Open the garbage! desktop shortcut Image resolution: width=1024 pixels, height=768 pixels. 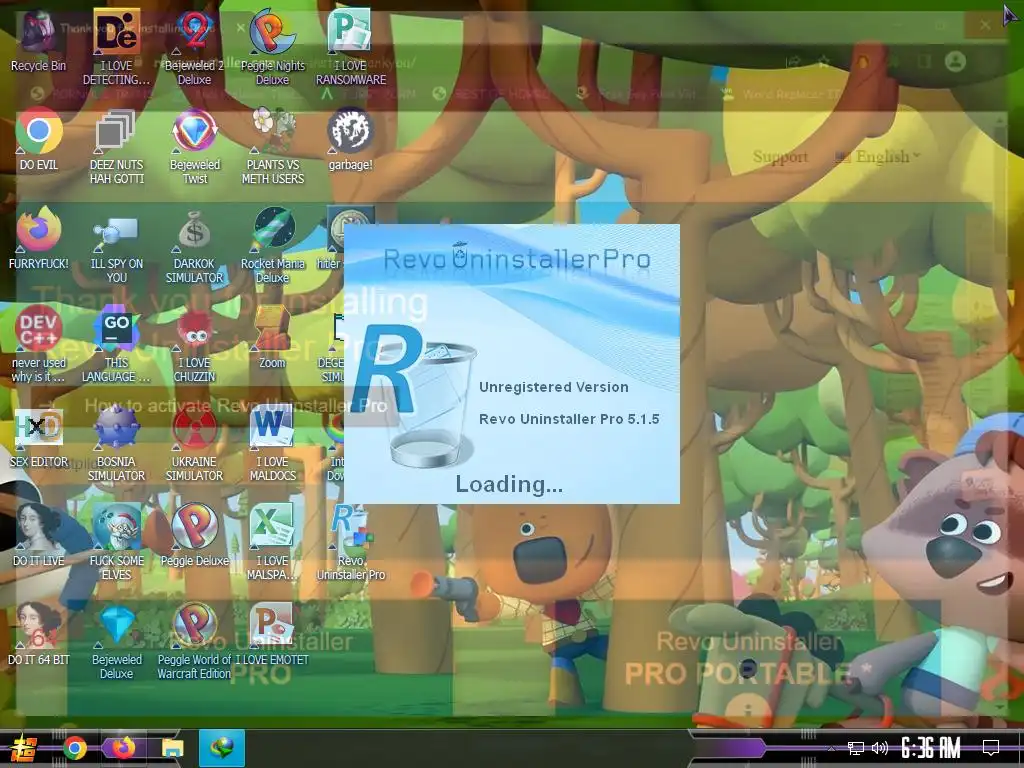click(x=350, y=140)
